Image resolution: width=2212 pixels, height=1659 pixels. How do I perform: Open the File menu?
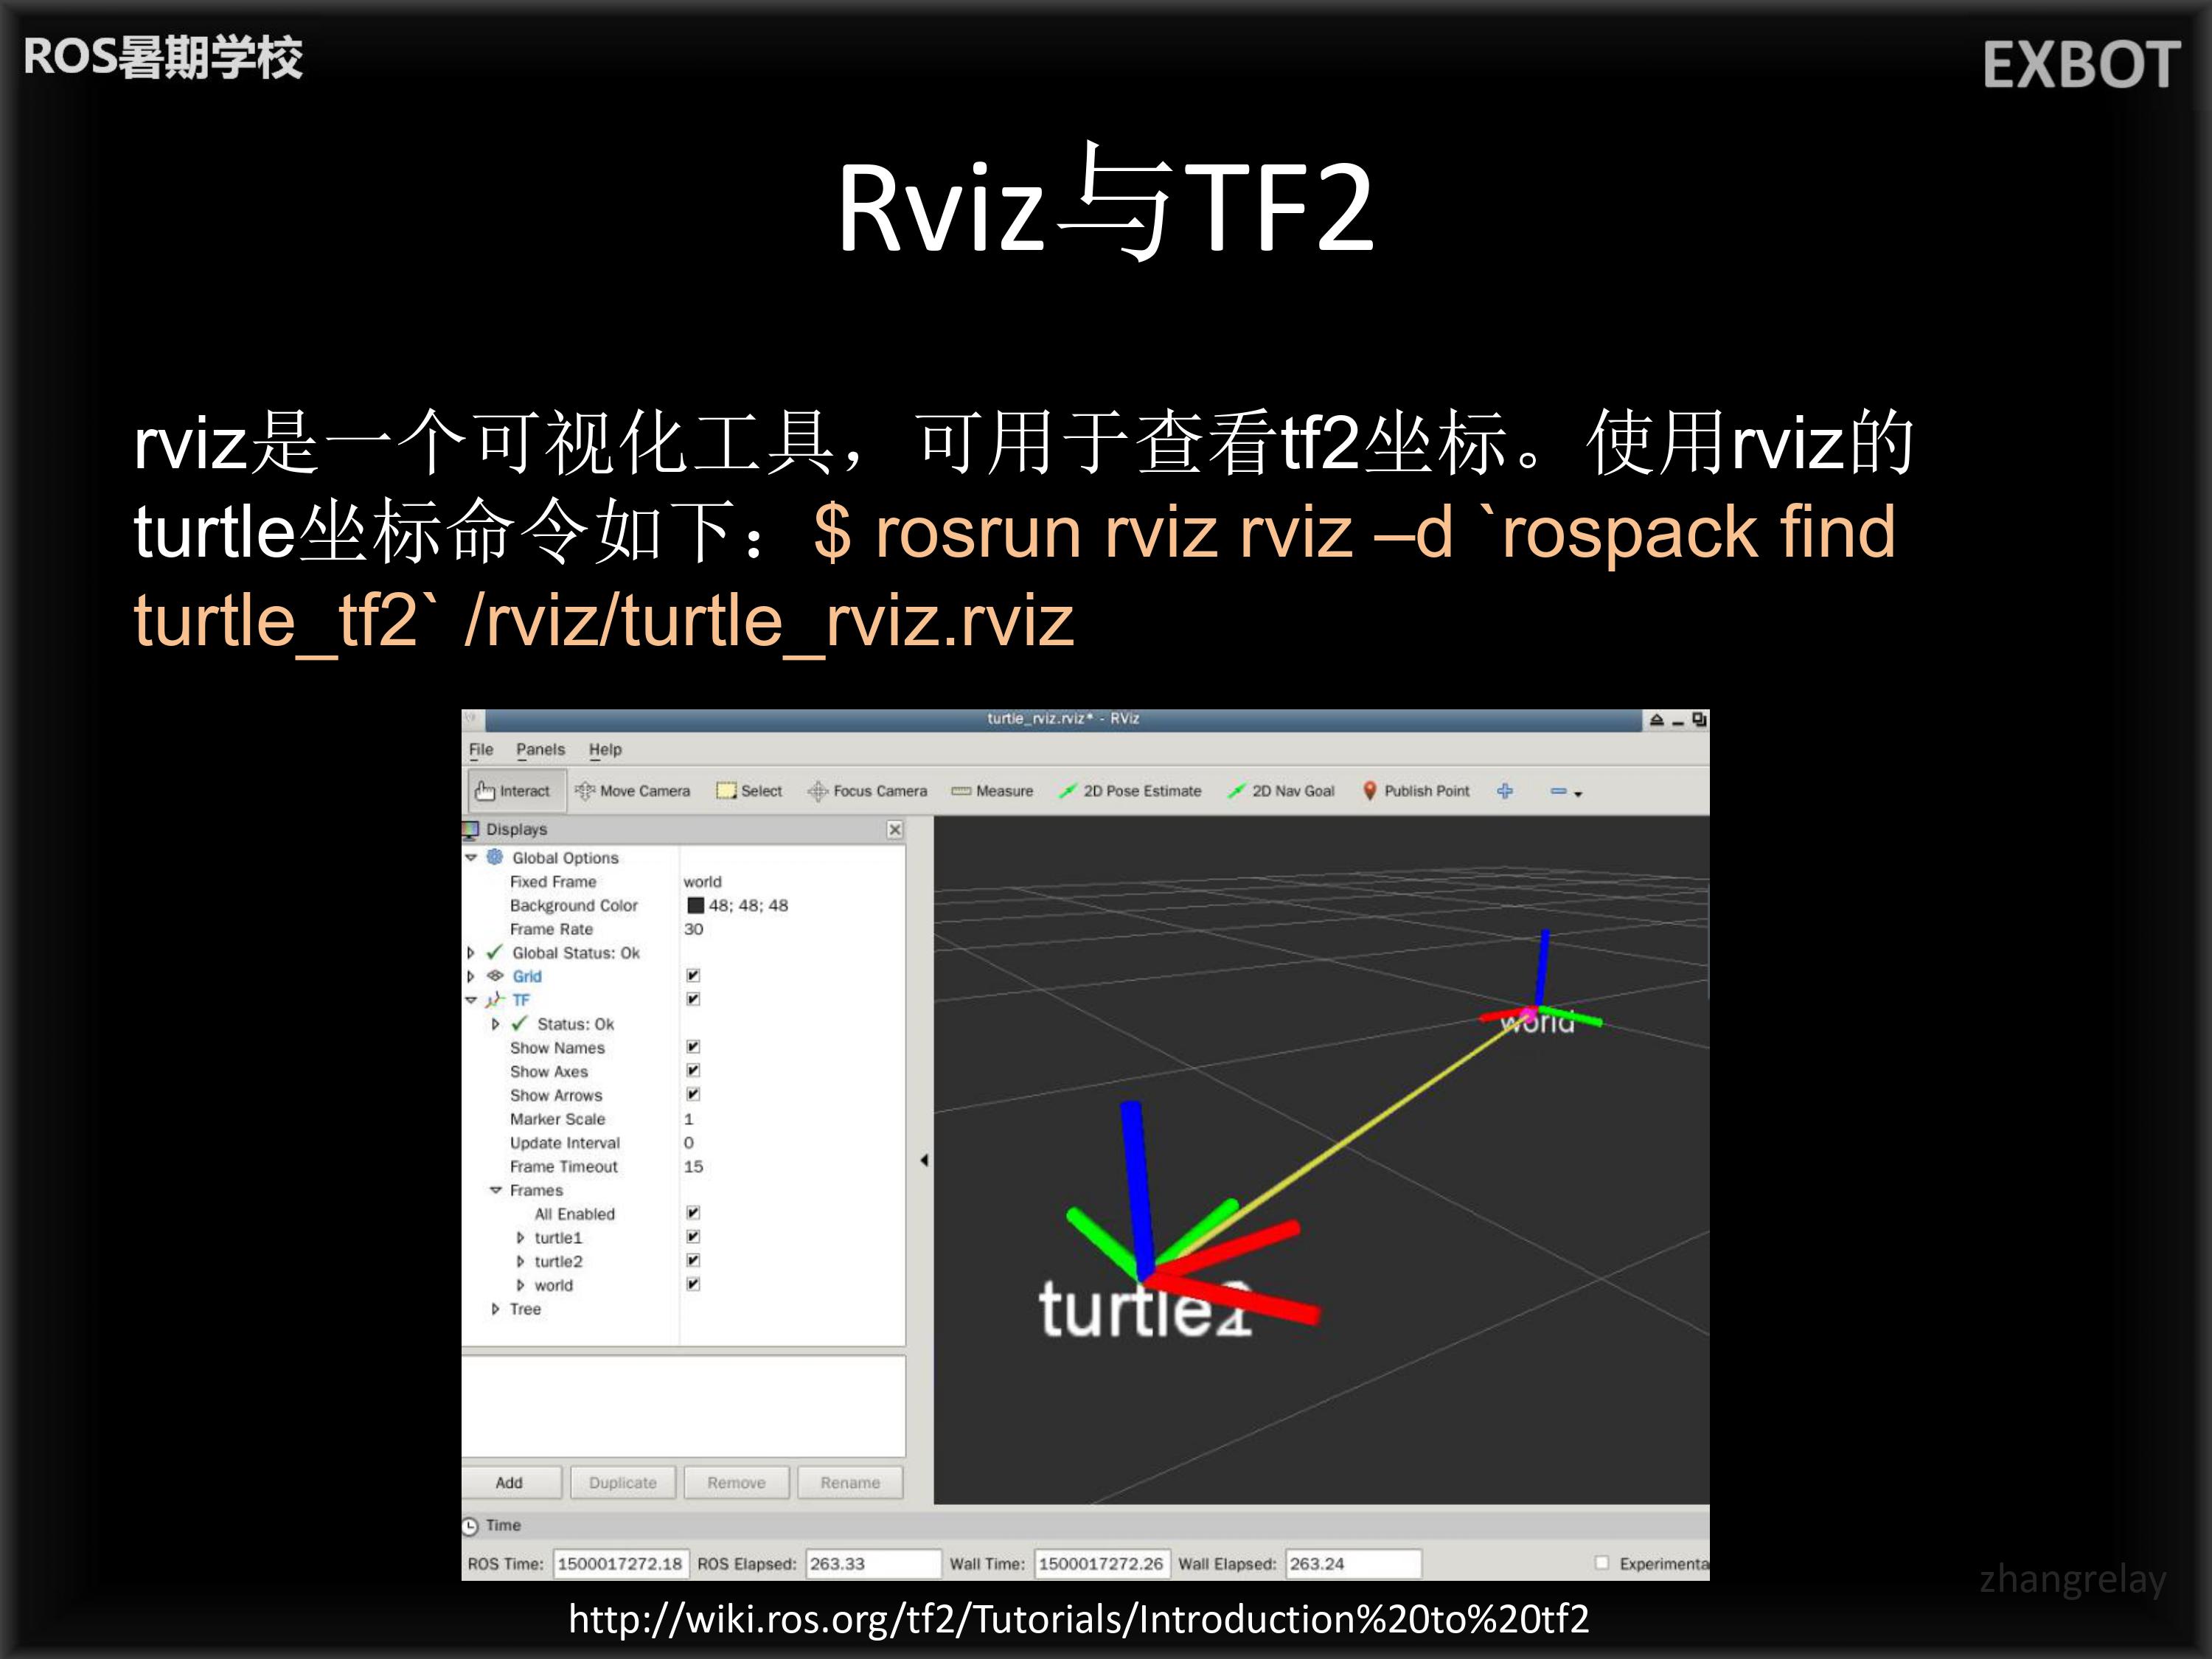pyautogui.click(x=481, y=749)
